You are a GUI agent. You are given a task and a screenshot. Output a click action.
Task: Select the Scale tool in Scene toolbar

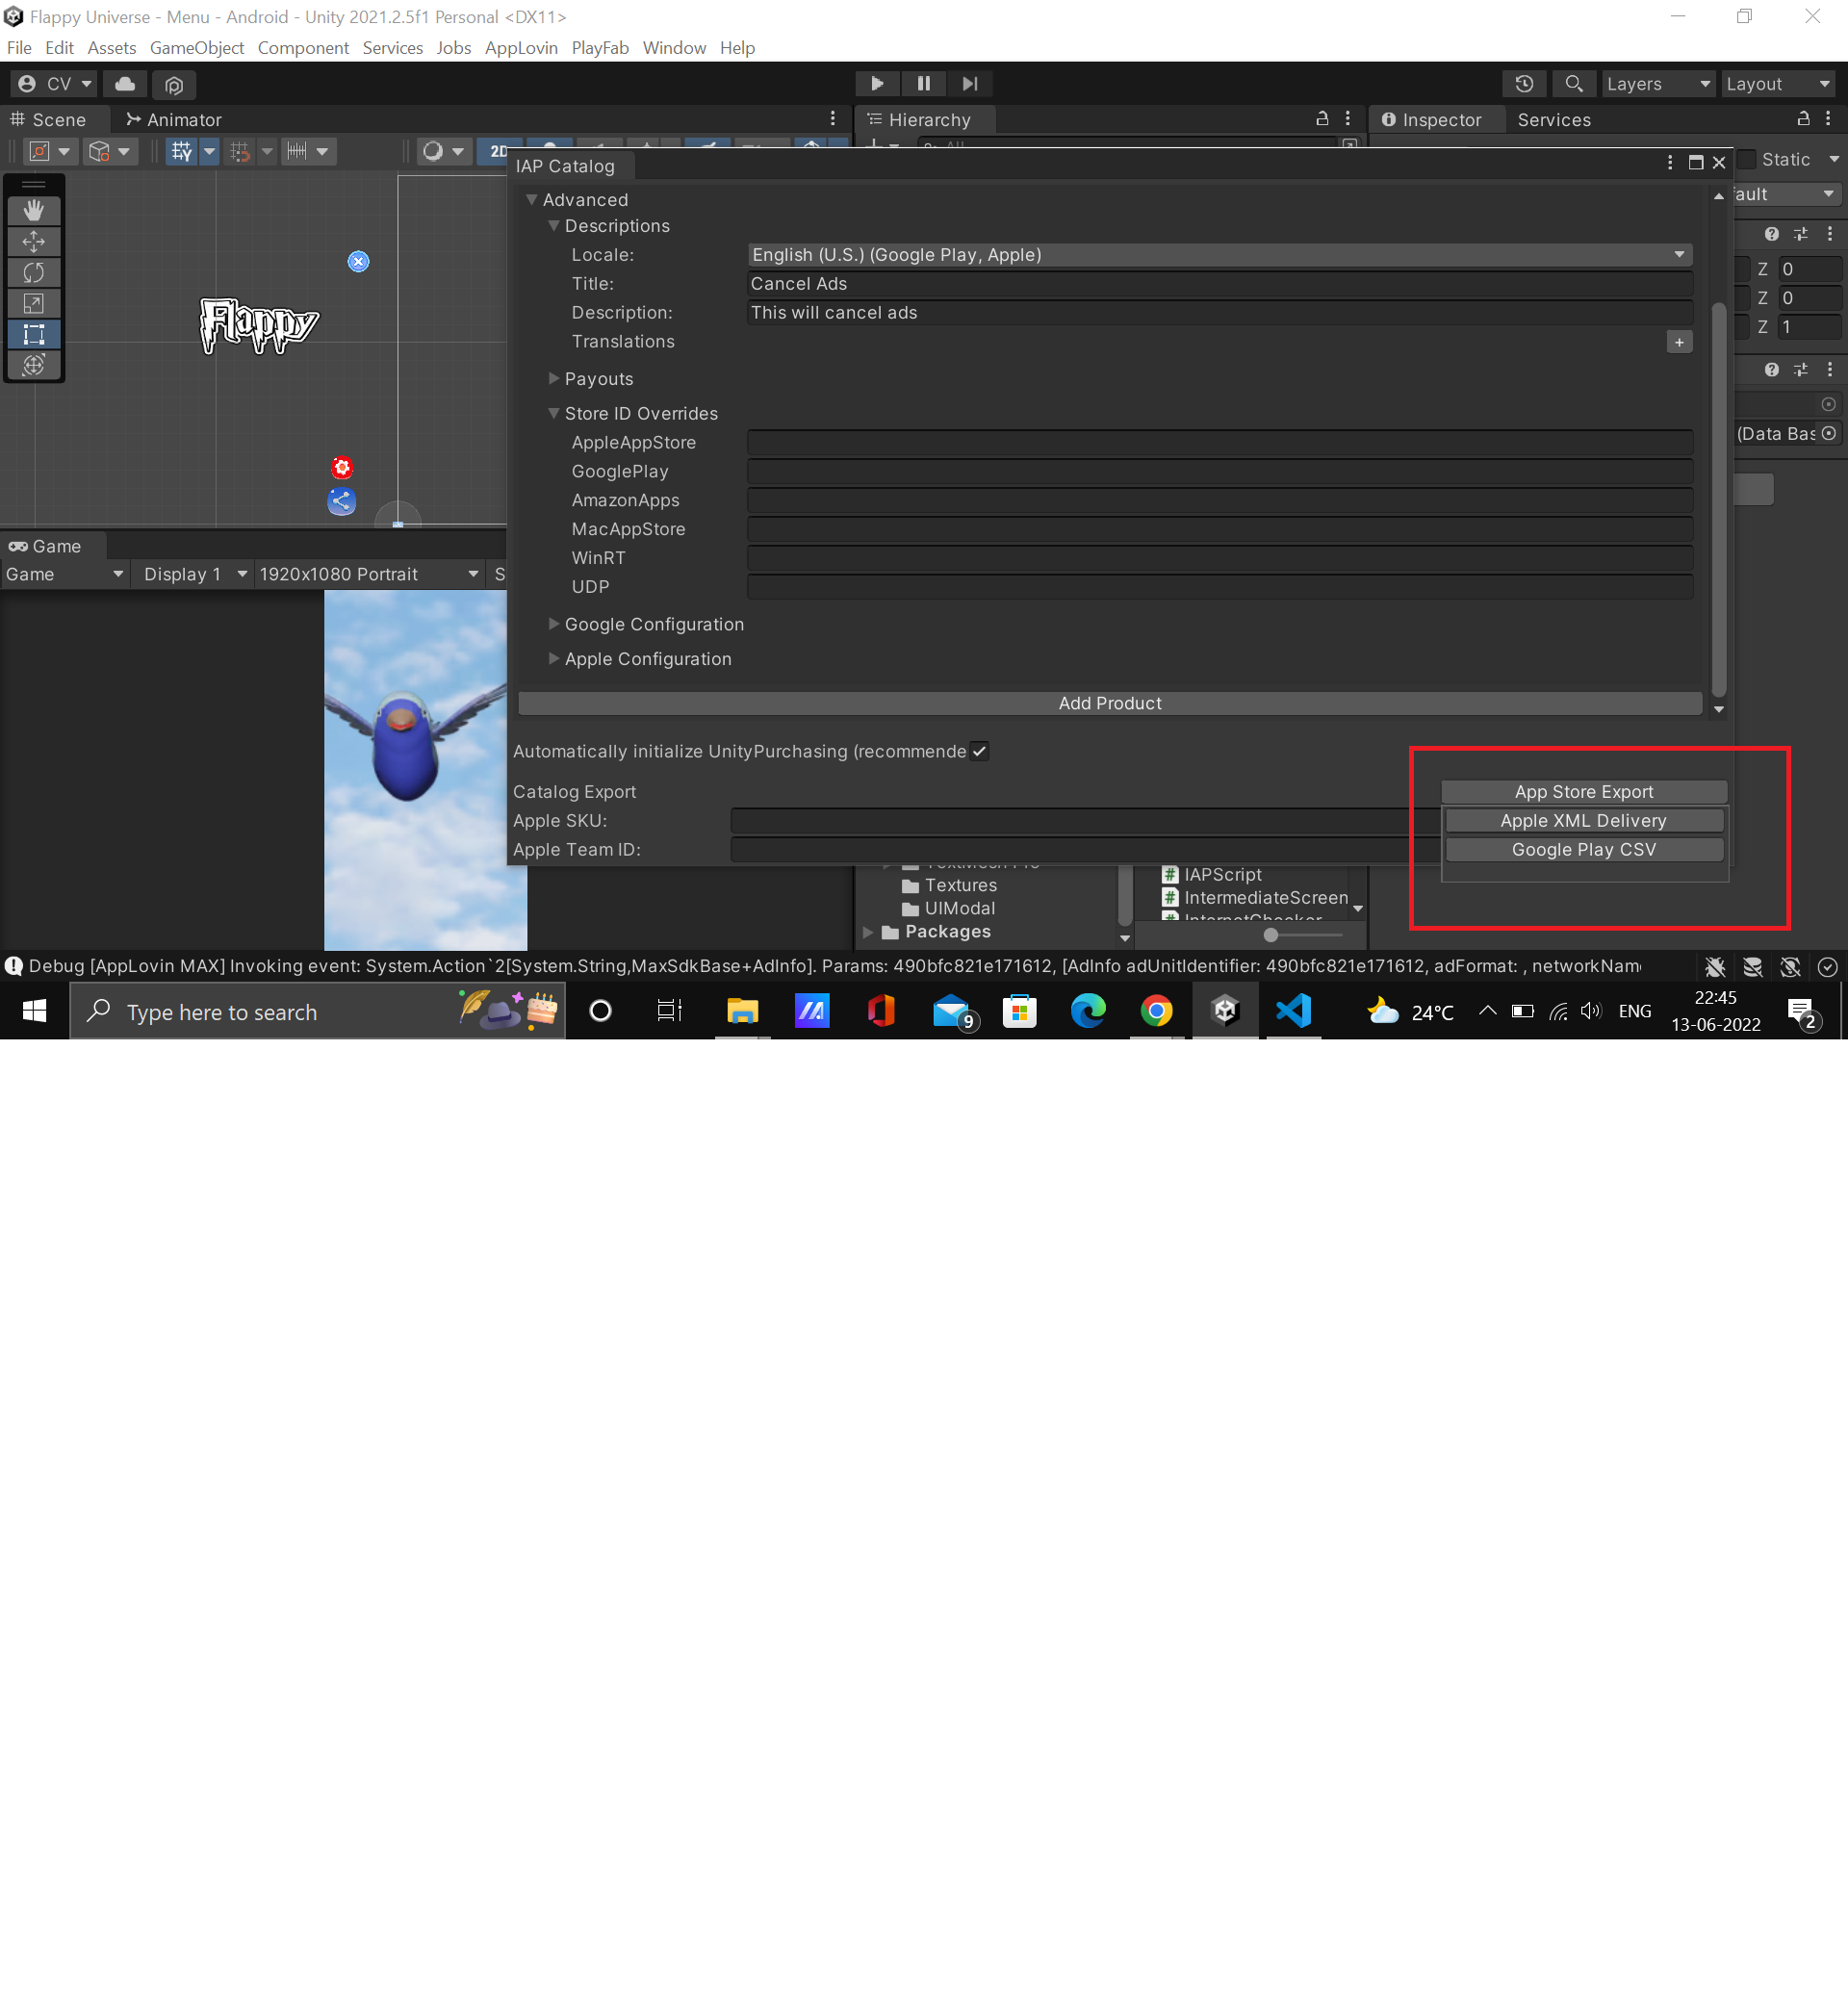pyautogui.click(x=34, y=303)
